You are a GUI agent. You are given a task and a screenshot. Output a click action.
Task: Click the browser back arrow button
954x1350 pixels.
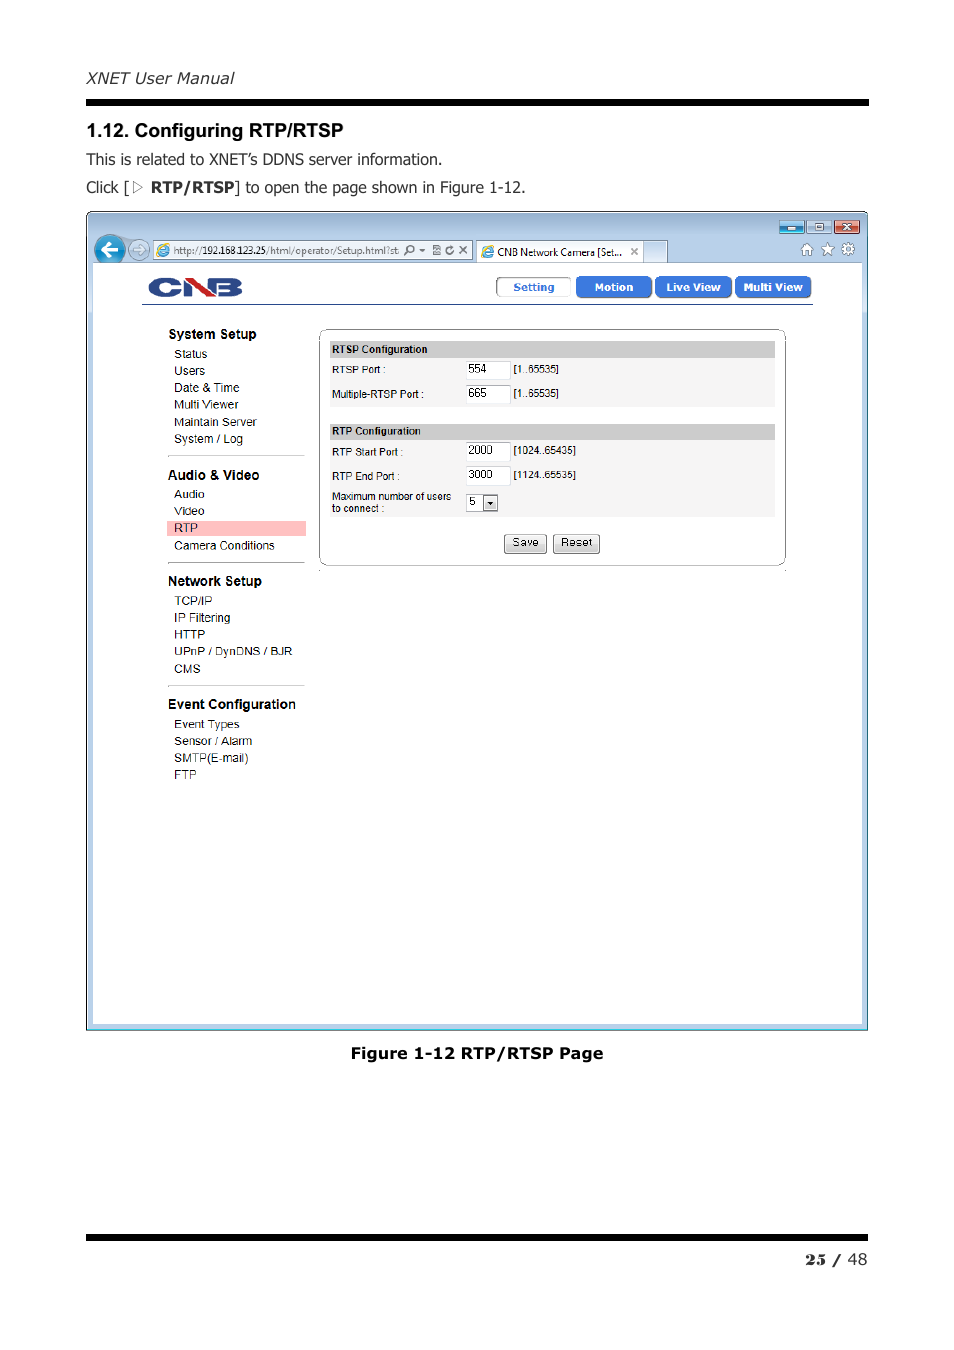pos(109,250)
